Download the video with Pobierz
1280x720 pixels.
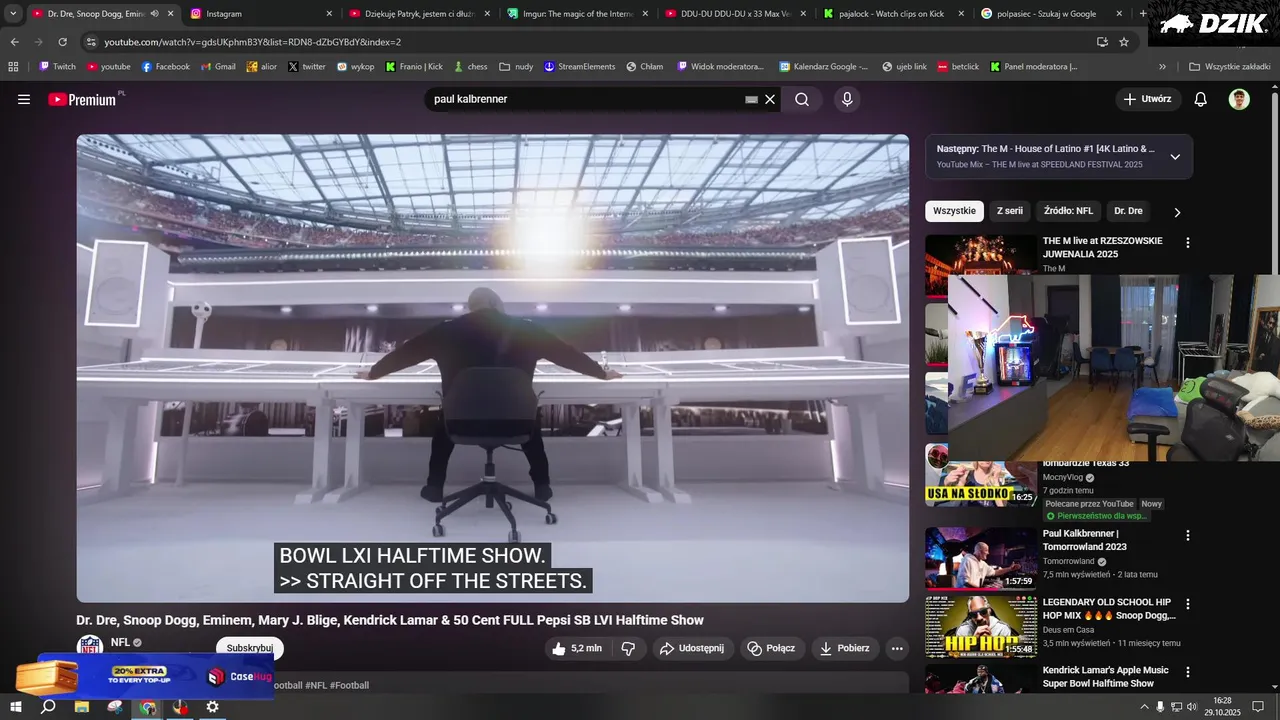pos(845,648)
